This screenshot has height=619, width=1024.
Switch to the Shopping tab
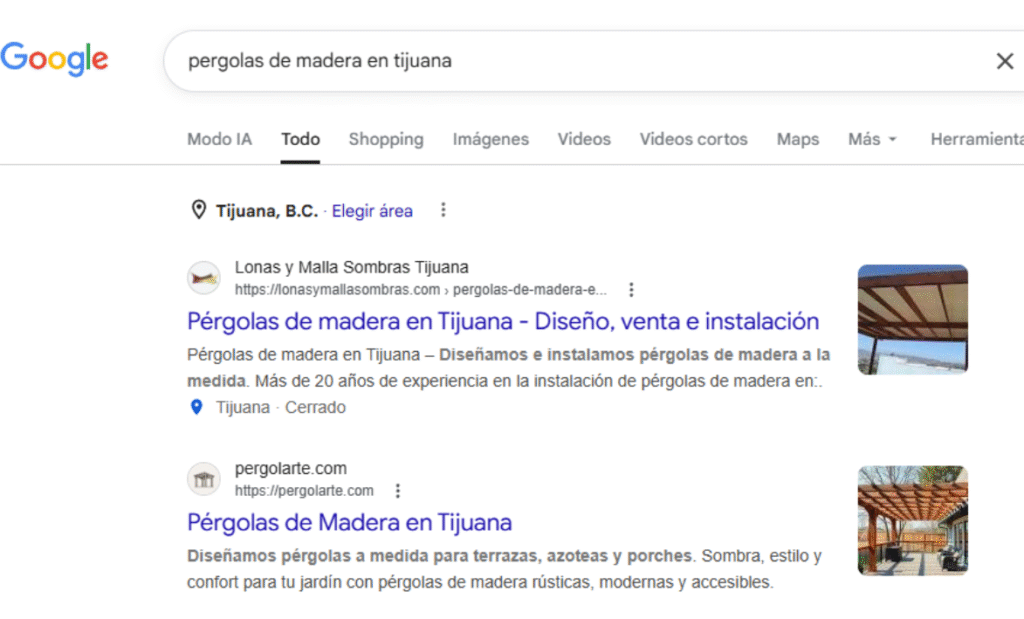coord(386,139)
